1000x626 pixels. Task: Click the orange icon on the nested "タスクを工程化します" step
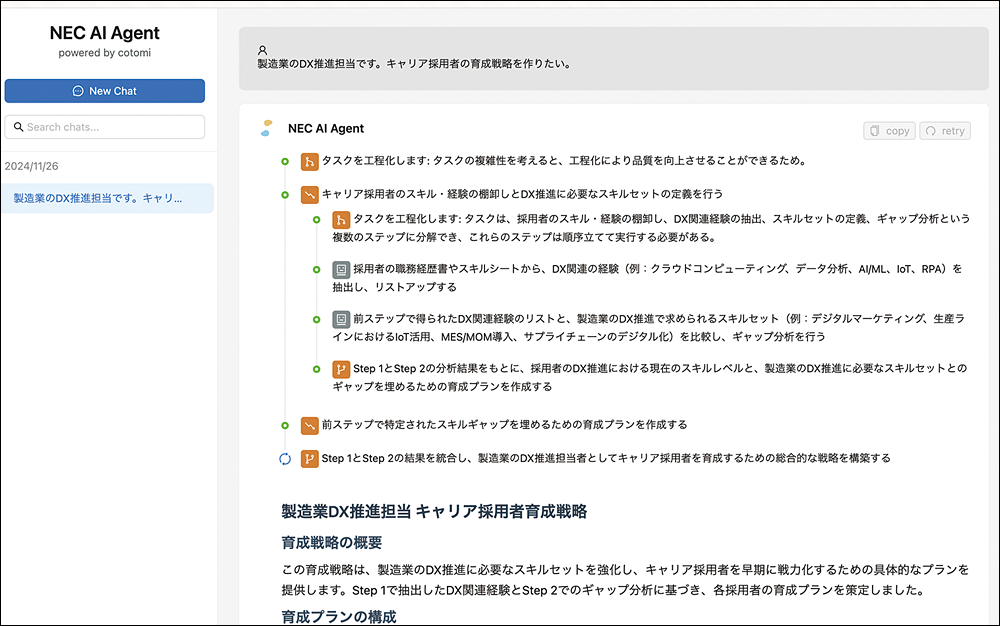(341, 219)
